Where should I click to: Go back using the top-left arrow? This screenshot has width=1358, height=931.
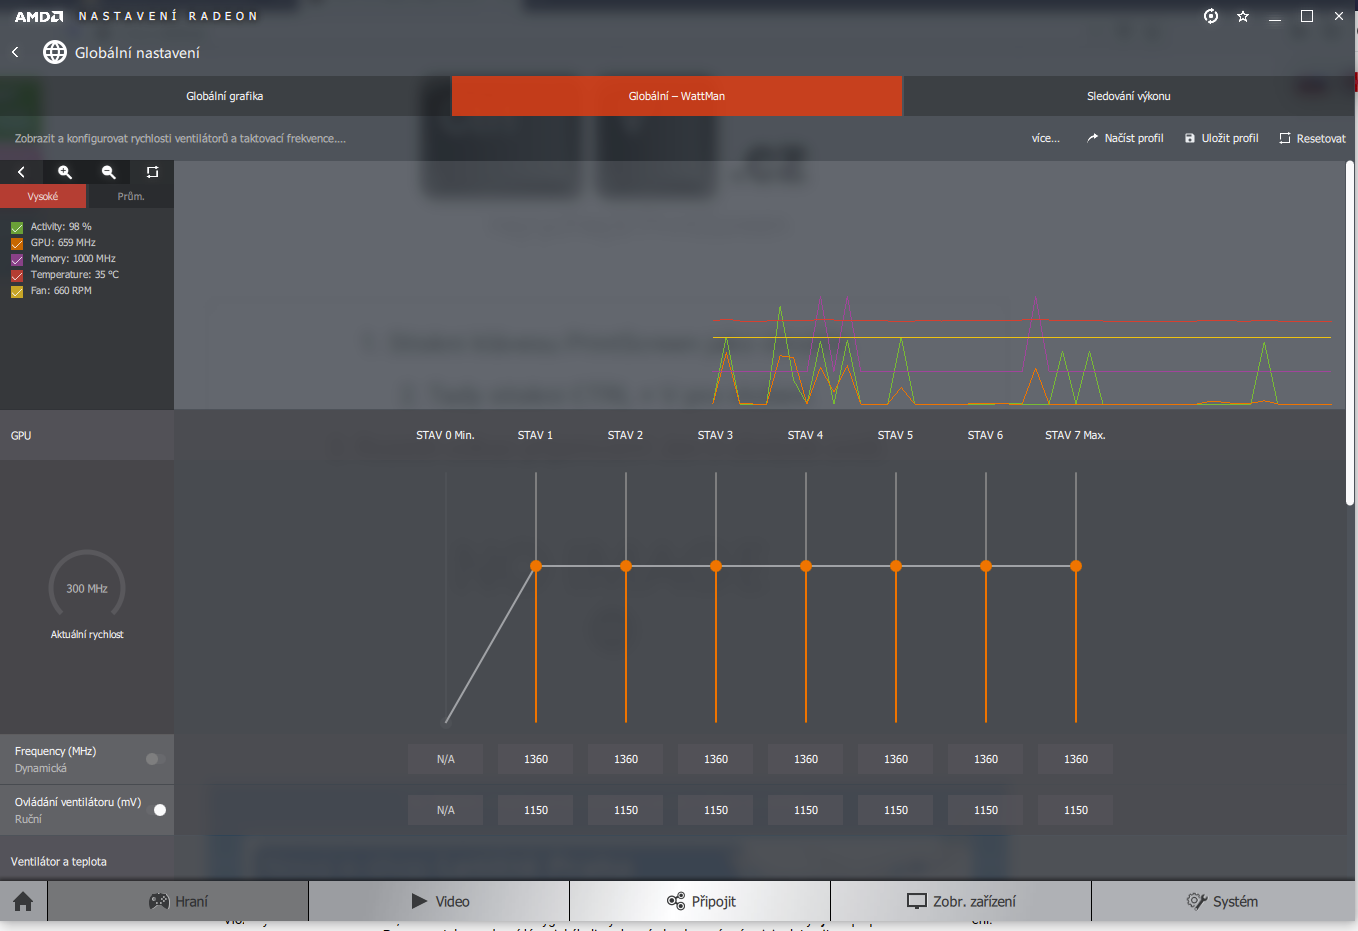15,52
